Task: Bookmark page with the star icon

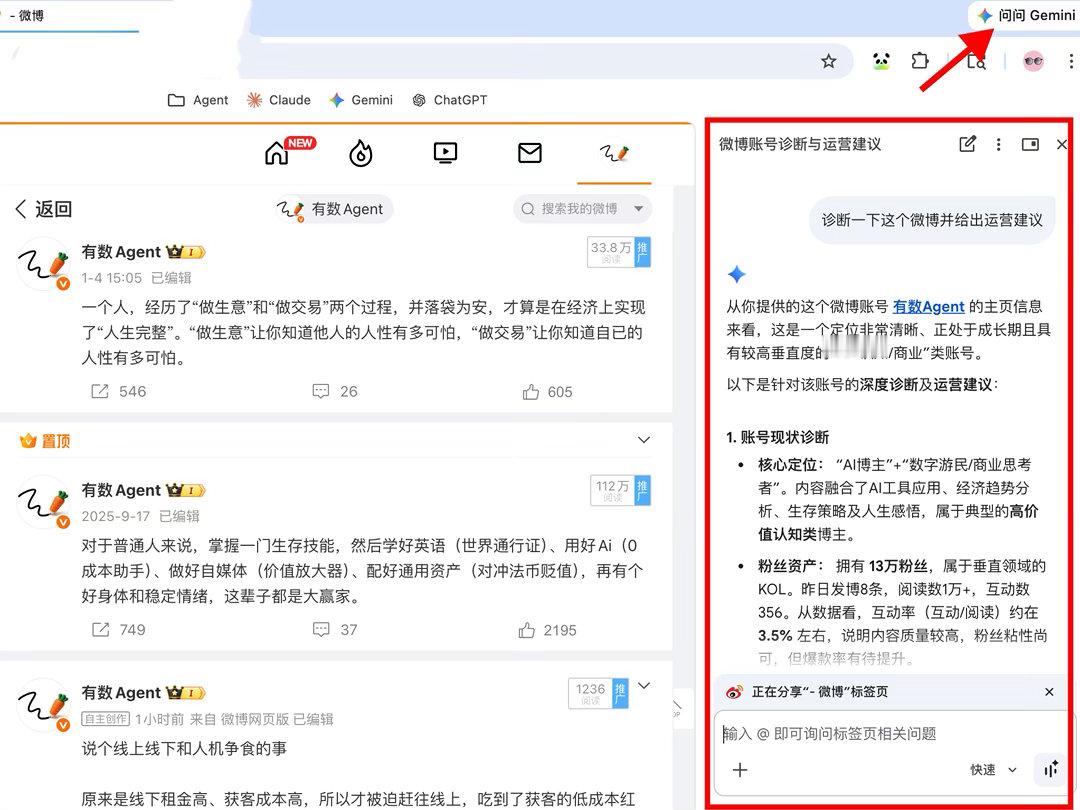Action: point(829,61)
